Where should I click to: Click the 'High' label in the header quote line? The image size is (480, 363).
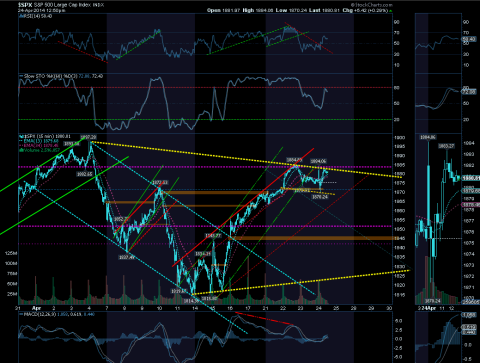coord(248,10)
